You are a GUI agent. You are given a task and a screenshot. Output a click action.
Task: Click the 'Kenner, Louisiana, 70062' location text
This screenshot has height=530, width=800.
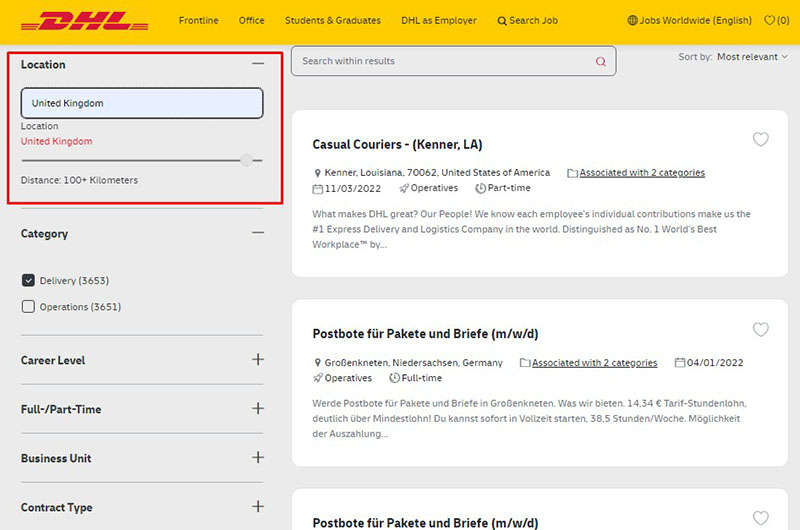point(437,173)
